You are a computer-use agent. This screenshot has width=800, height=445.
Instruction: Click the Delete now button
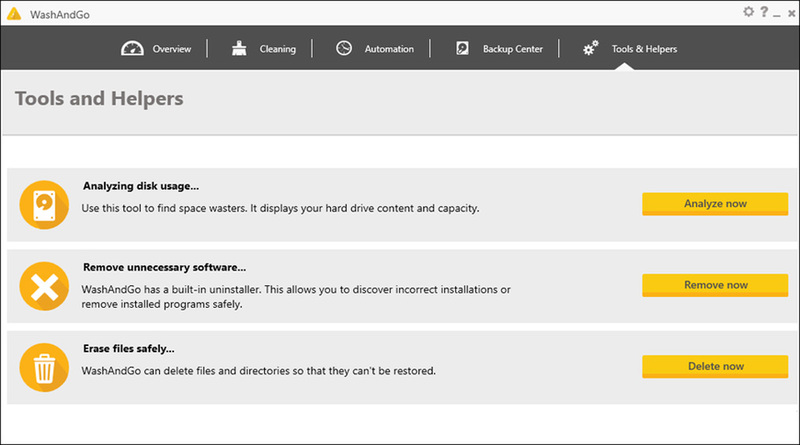click(715, 366)
